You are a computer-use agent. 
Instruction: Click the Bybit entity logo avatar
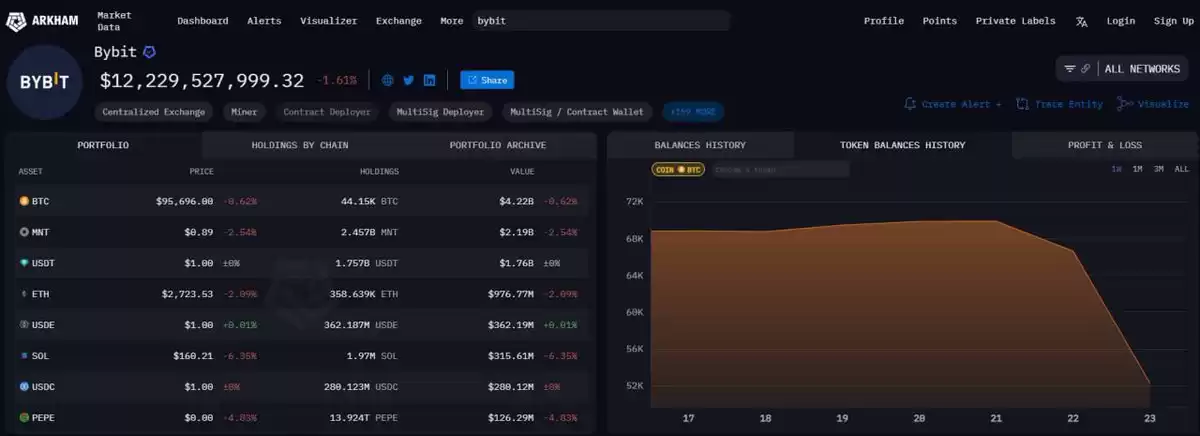tap(45, 83)
